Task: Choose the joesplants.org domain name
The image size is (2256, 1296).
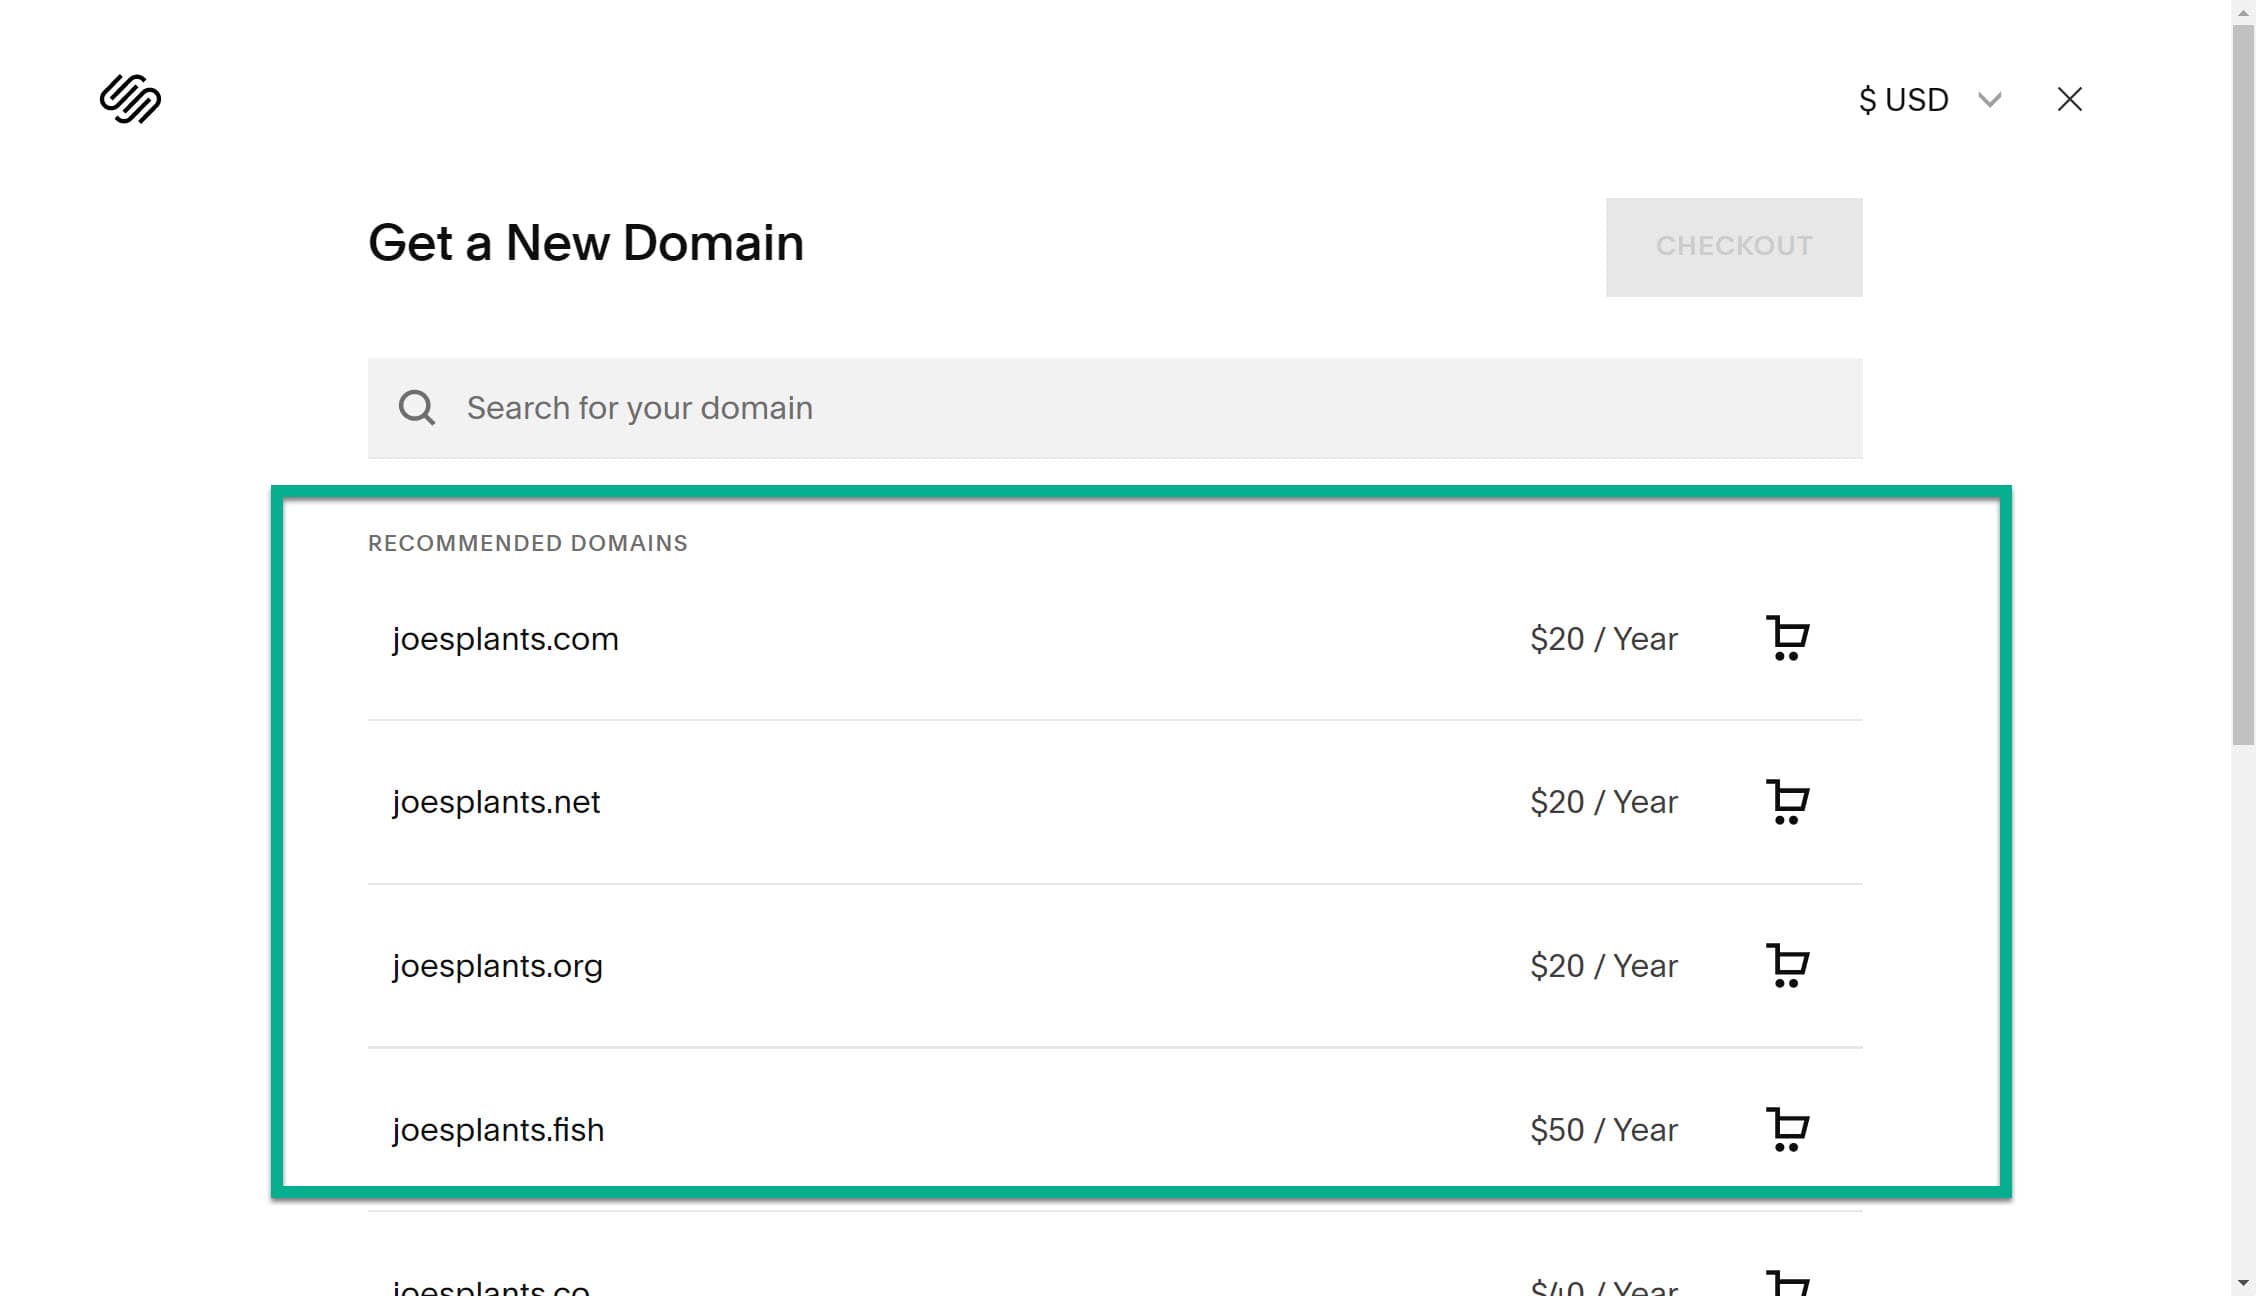Action: pos(497,966)
